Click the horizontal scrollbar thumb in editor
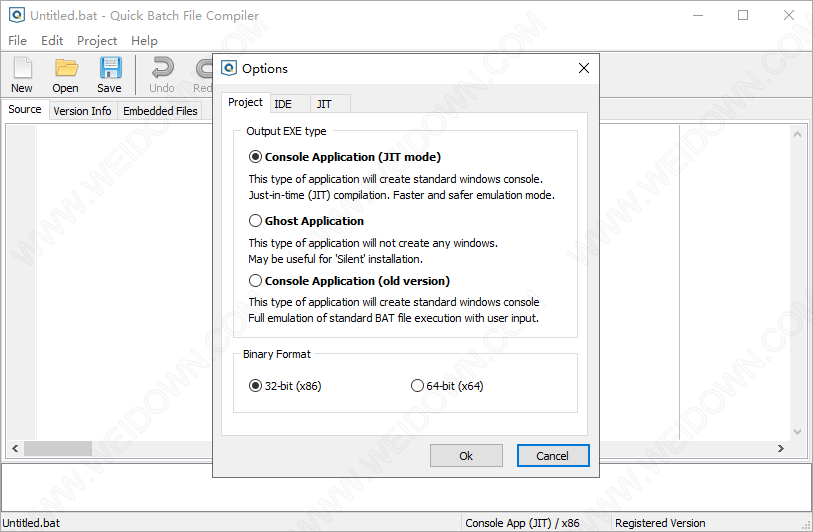This screenshot has width=813, height=532. [x=58, y=448]
